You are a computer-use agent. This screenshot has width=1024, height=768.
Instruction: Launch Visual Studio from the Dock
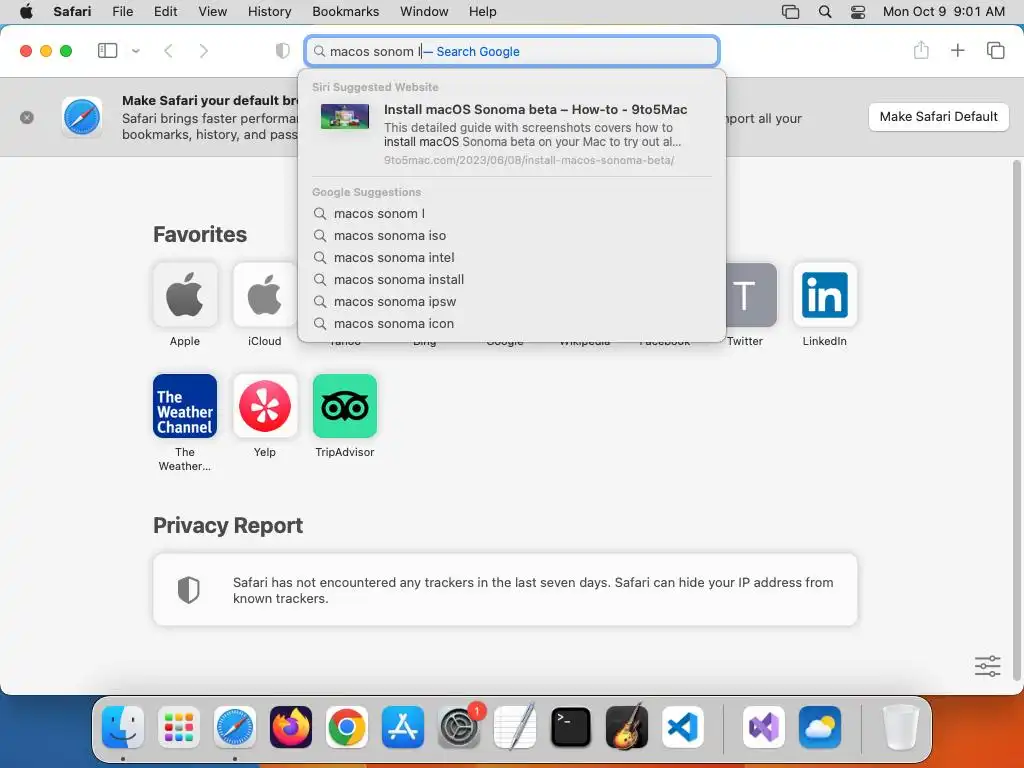click(x=764, y=727)
